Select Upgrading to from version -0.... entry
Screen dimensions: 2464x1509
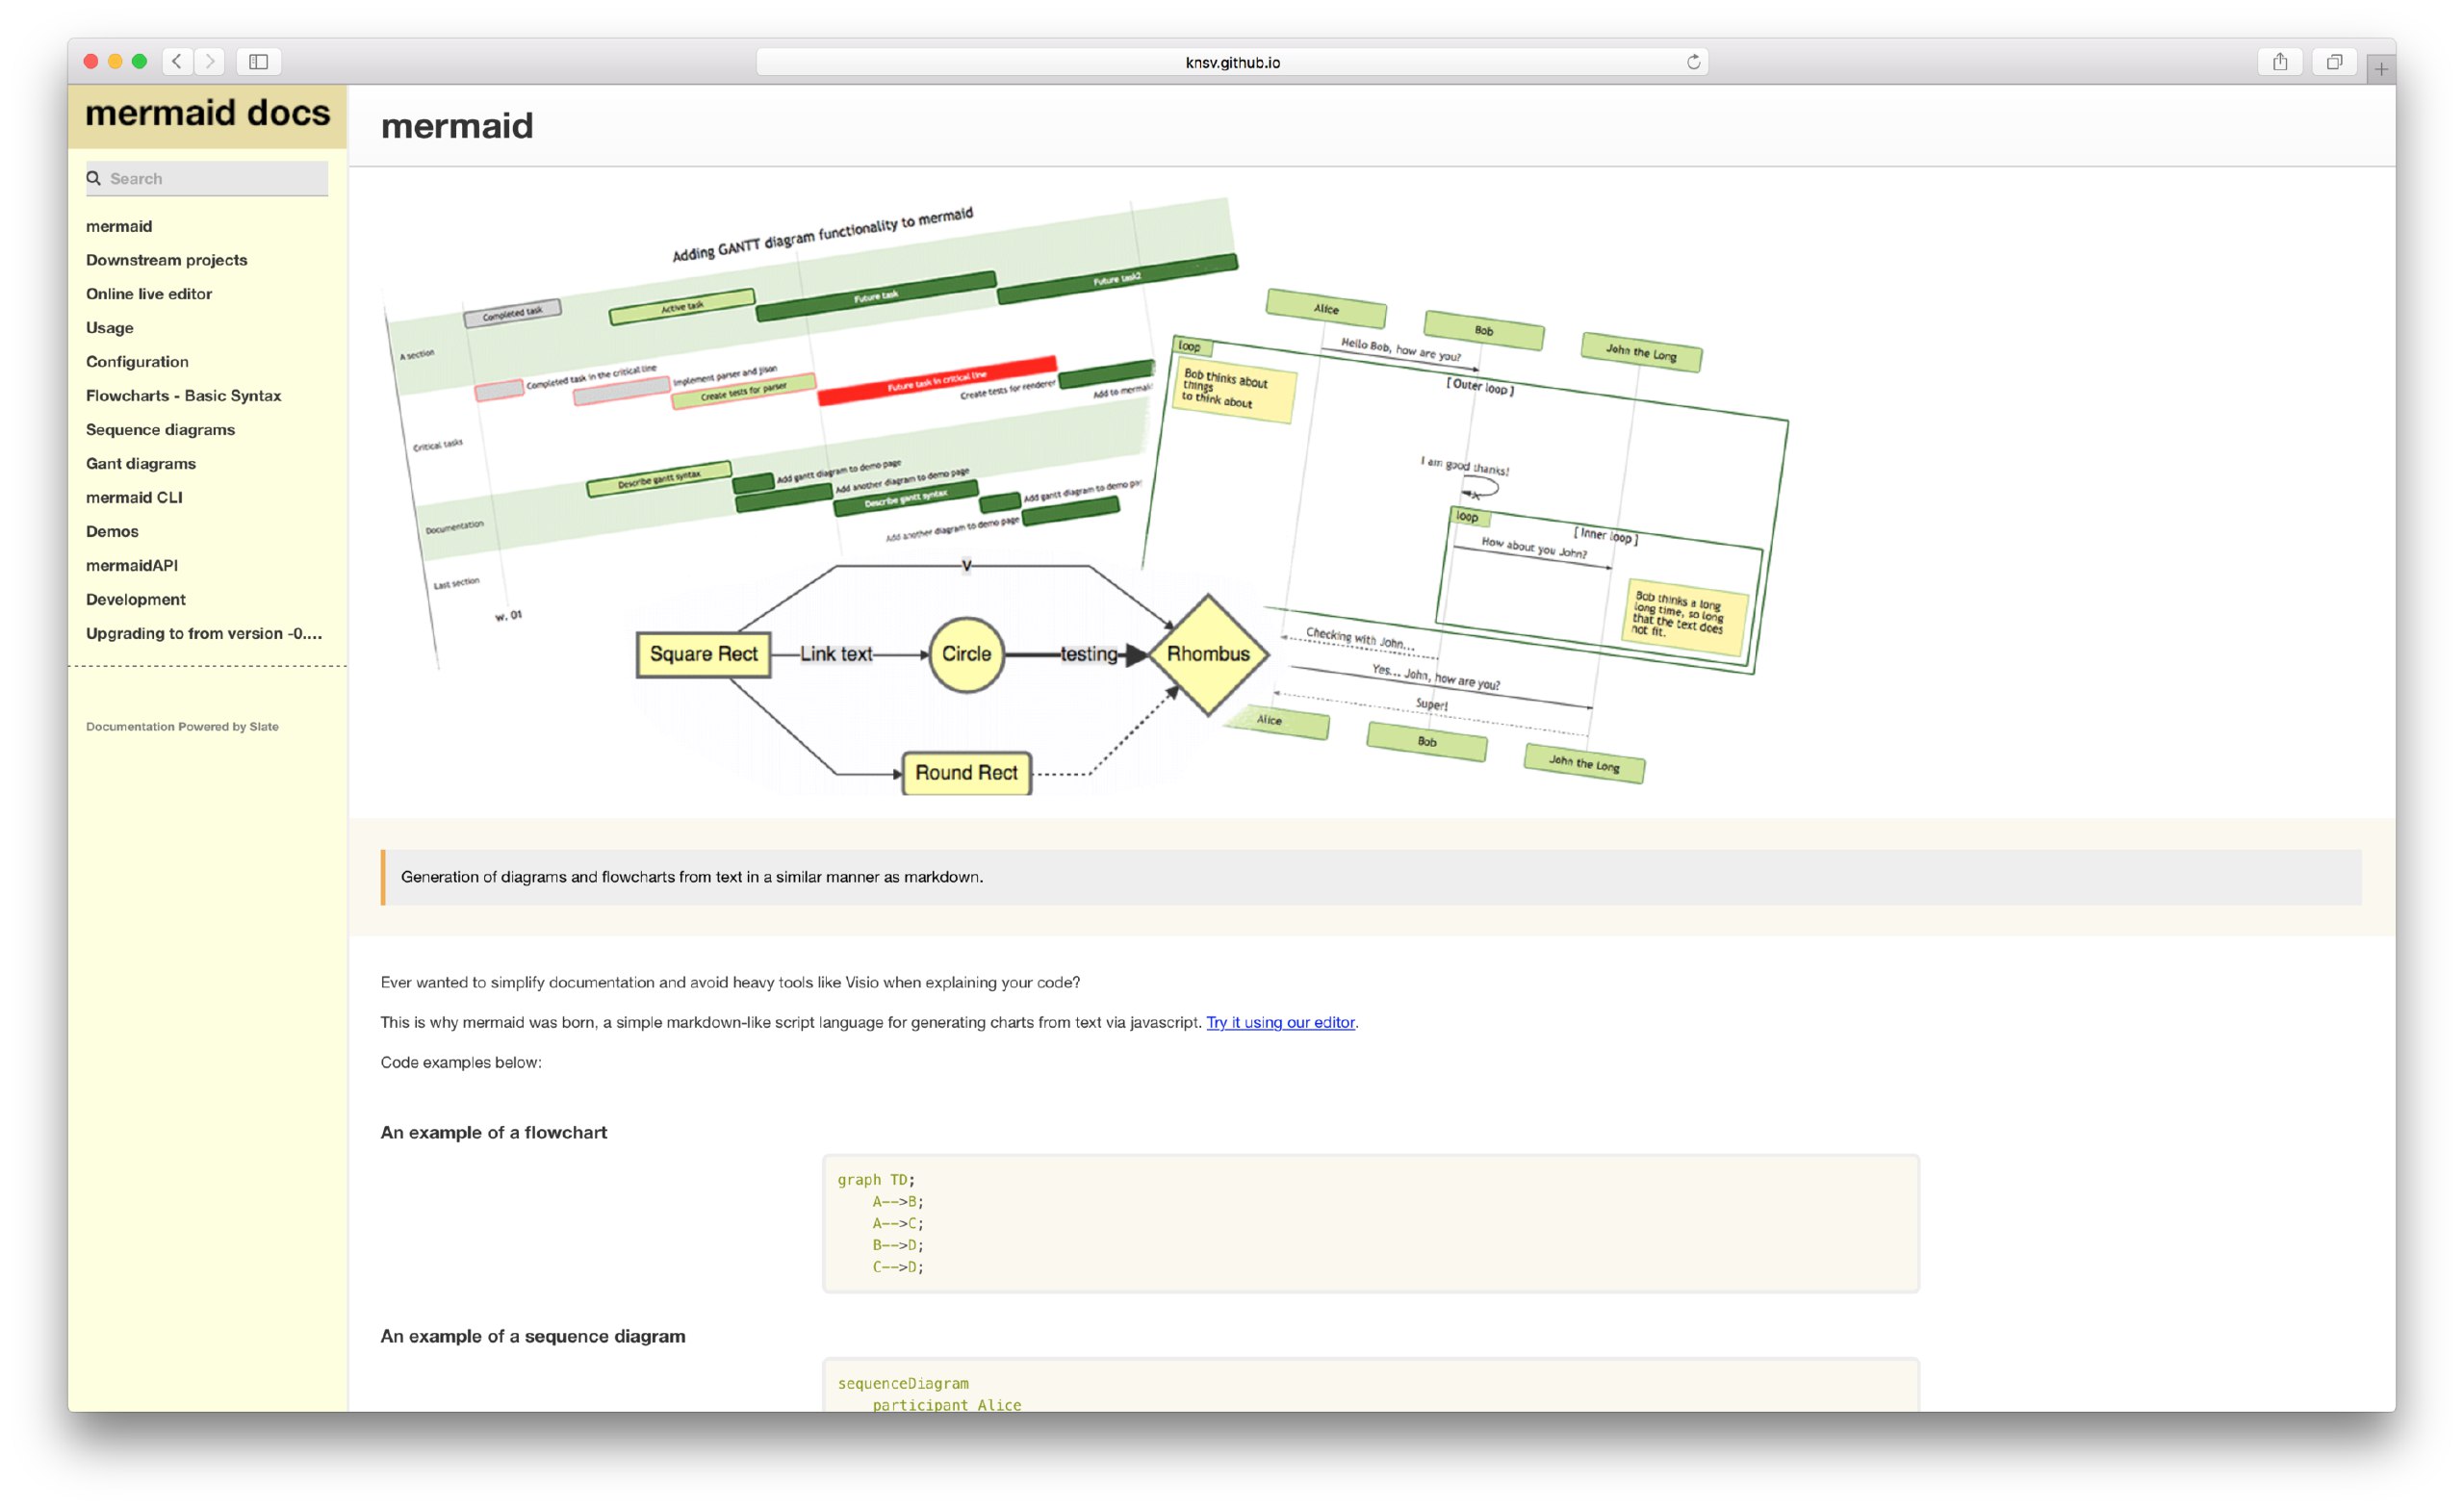point(204,634)
